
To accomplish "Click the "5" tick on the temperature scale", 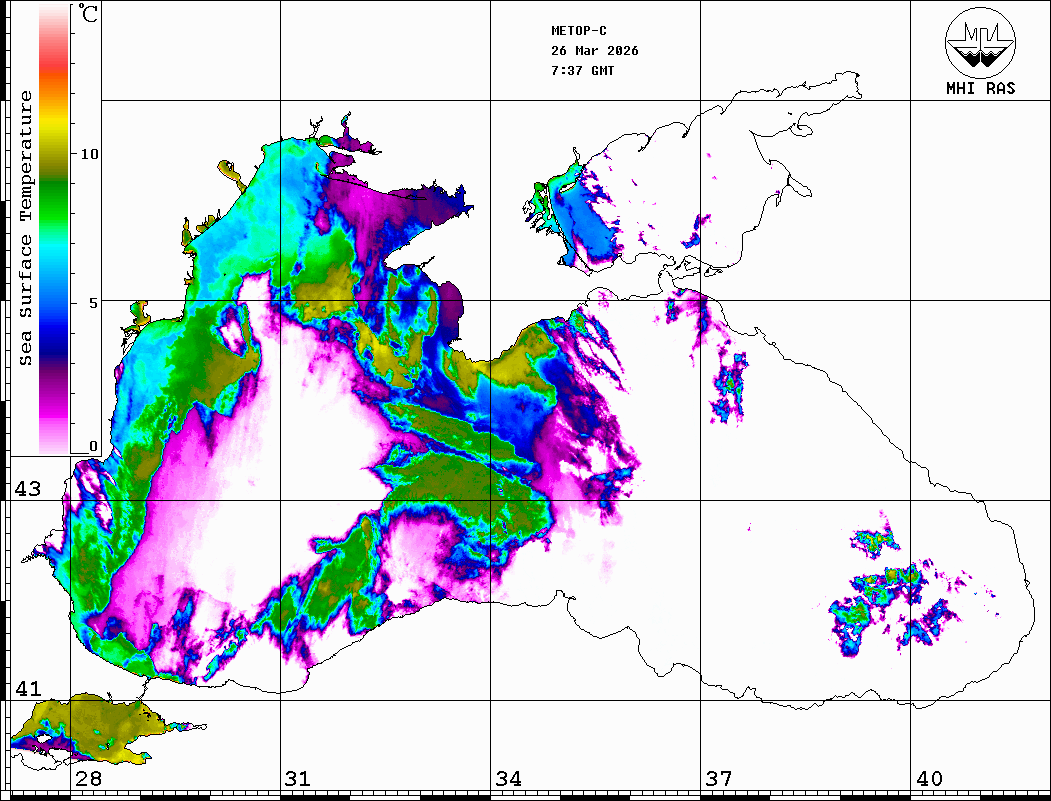I will [x=93, y=302].
